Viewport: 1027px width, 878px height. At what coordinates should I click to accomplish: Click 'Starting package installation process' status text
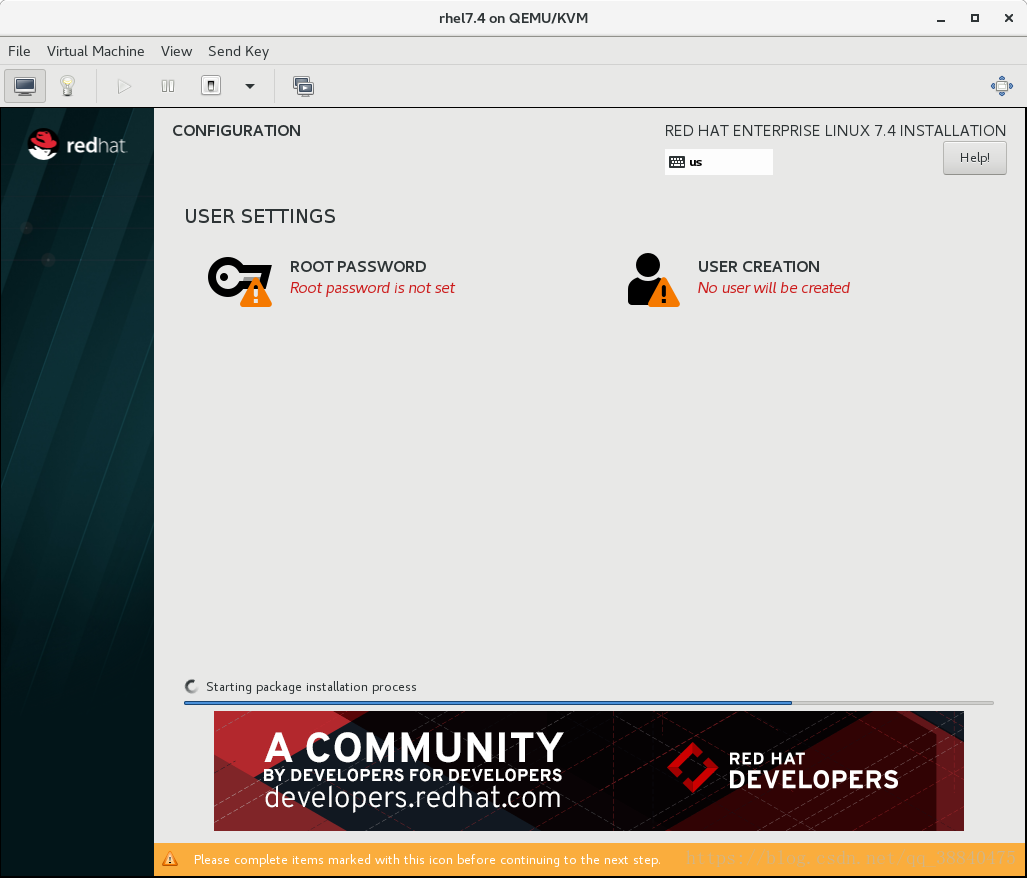tap(311, 687)
